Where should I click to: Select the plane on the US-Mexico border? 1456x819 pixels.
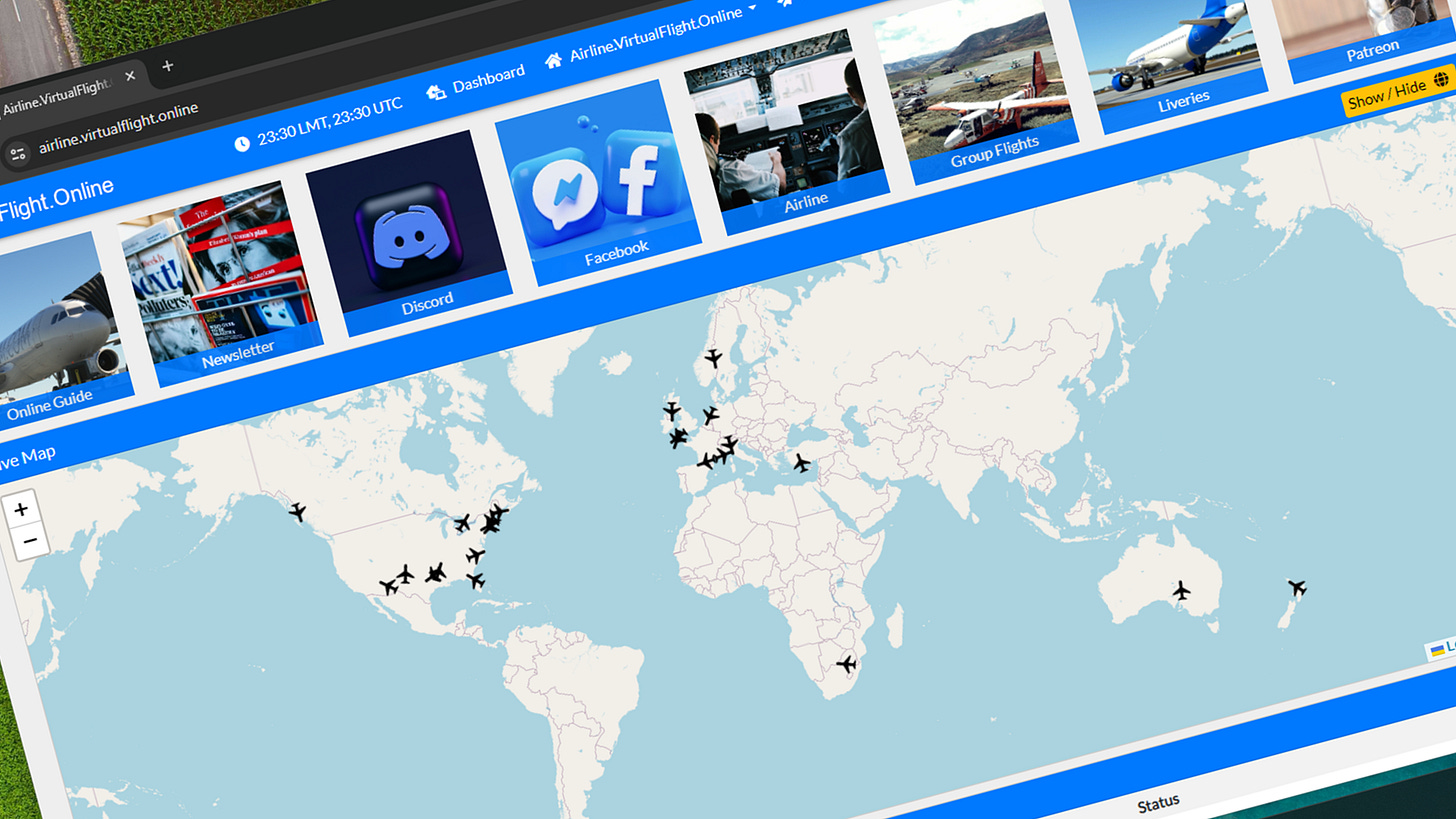[x=389, y=587]
